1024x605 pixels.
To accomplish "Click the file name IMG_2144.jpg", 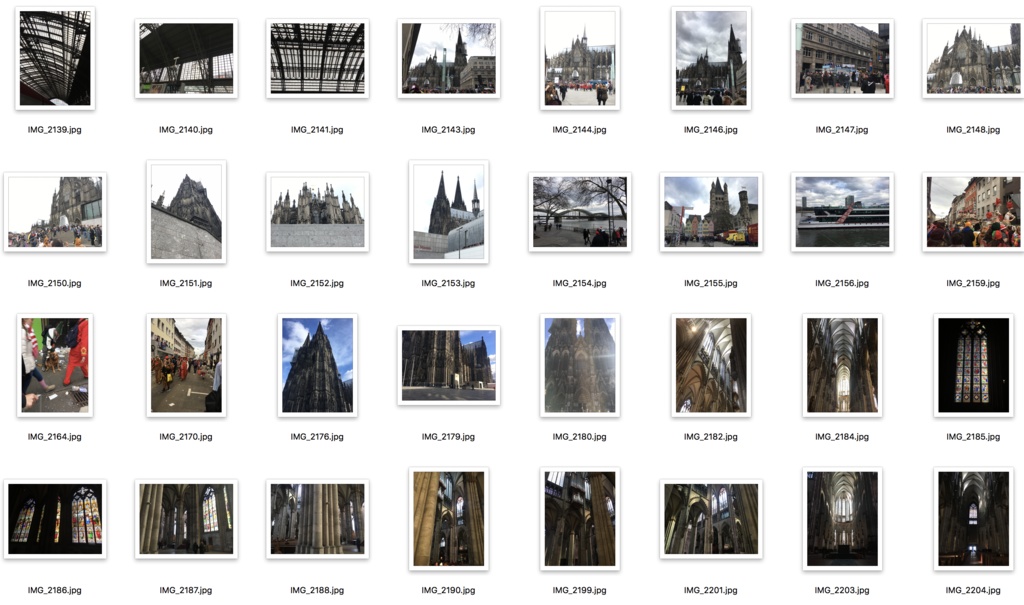I will (x=580, y=130).
